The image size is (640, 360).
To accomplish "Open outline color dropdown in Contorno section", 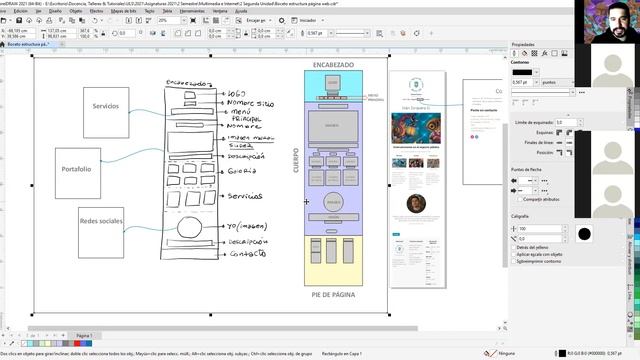I will [x=536, y=73].
